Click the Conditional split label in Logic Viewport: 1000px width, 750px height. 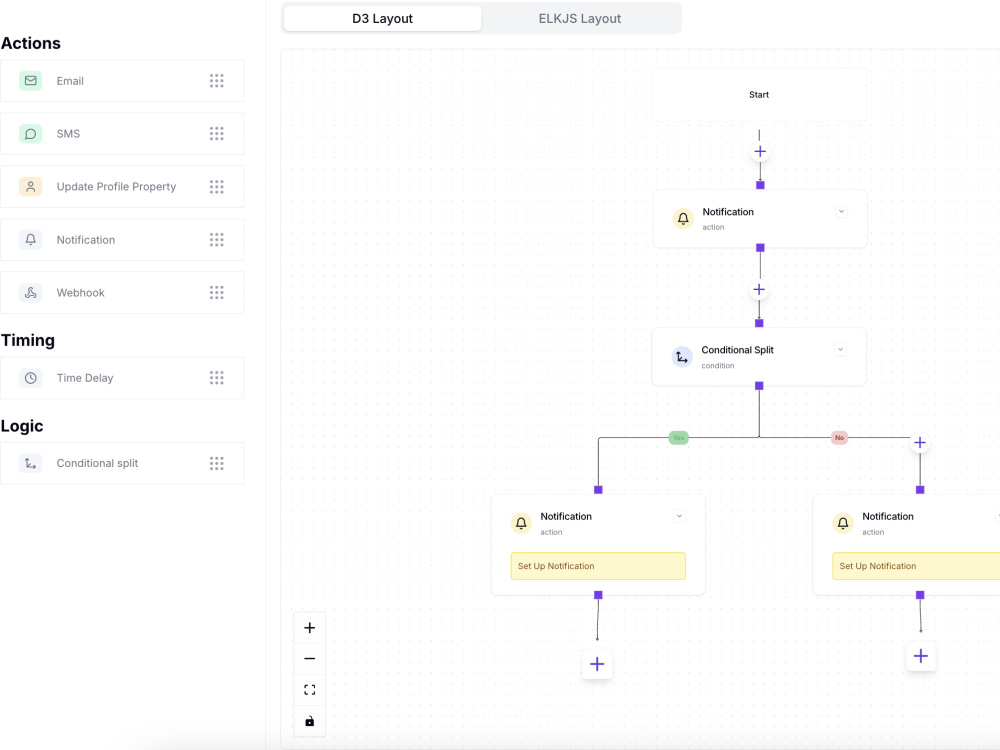pos(97,464)
